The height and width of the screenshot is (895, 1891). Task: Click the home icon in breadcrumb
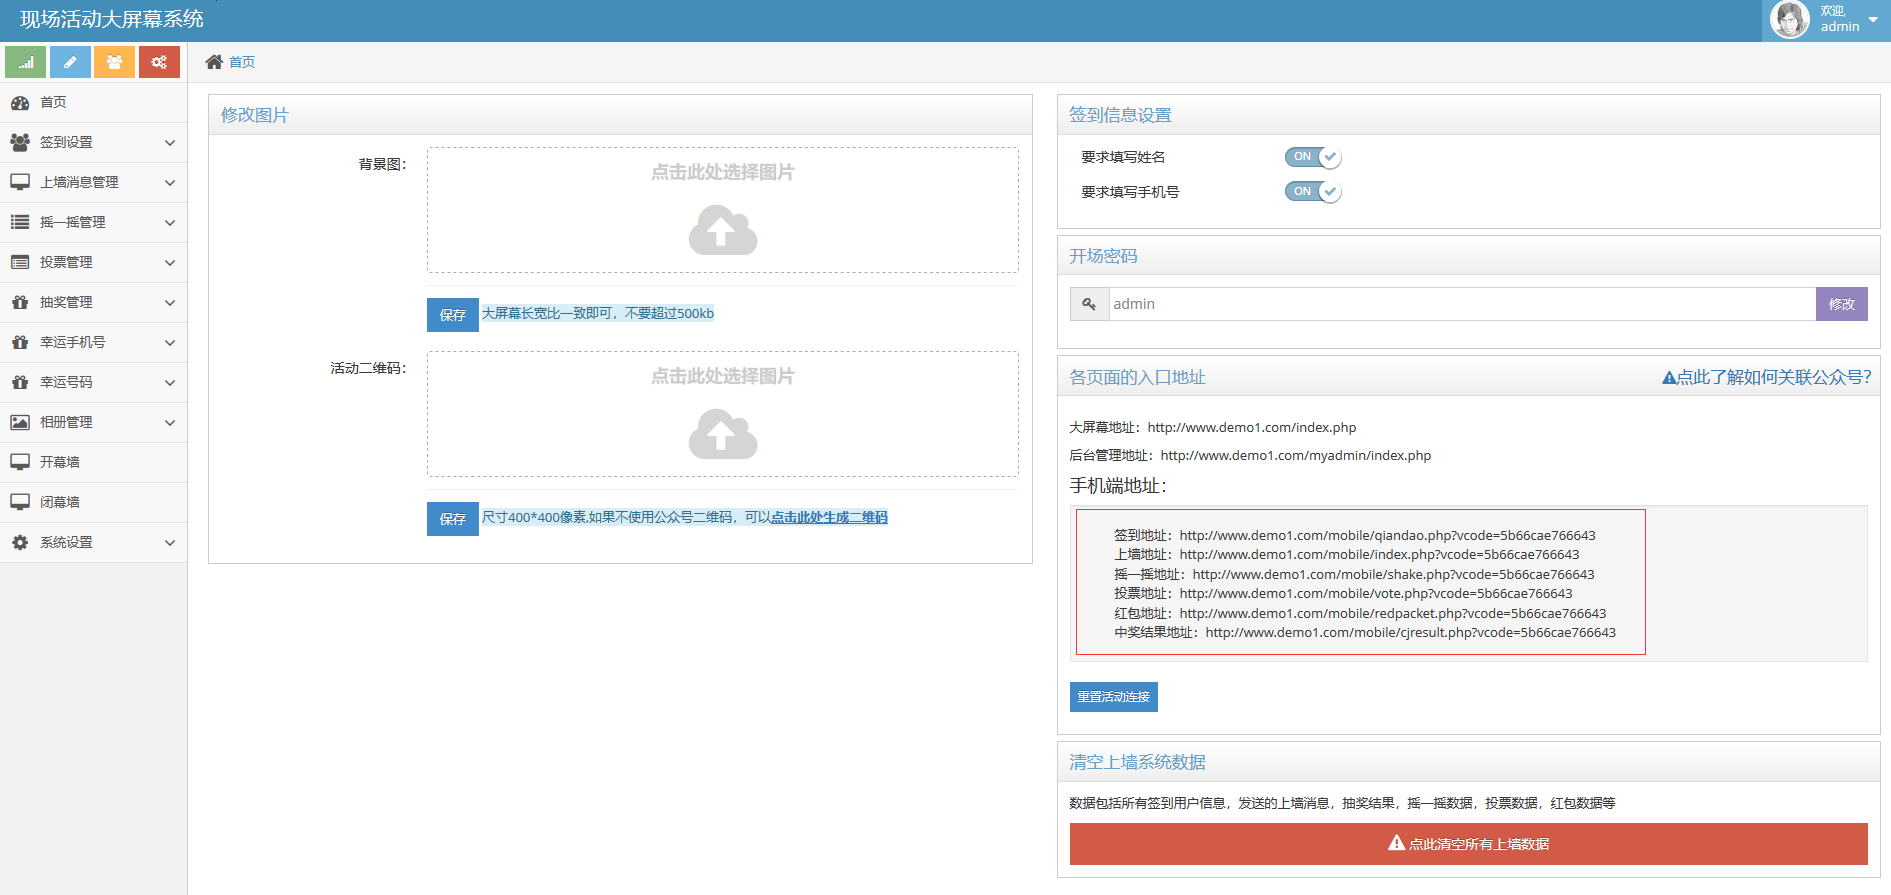214,62
